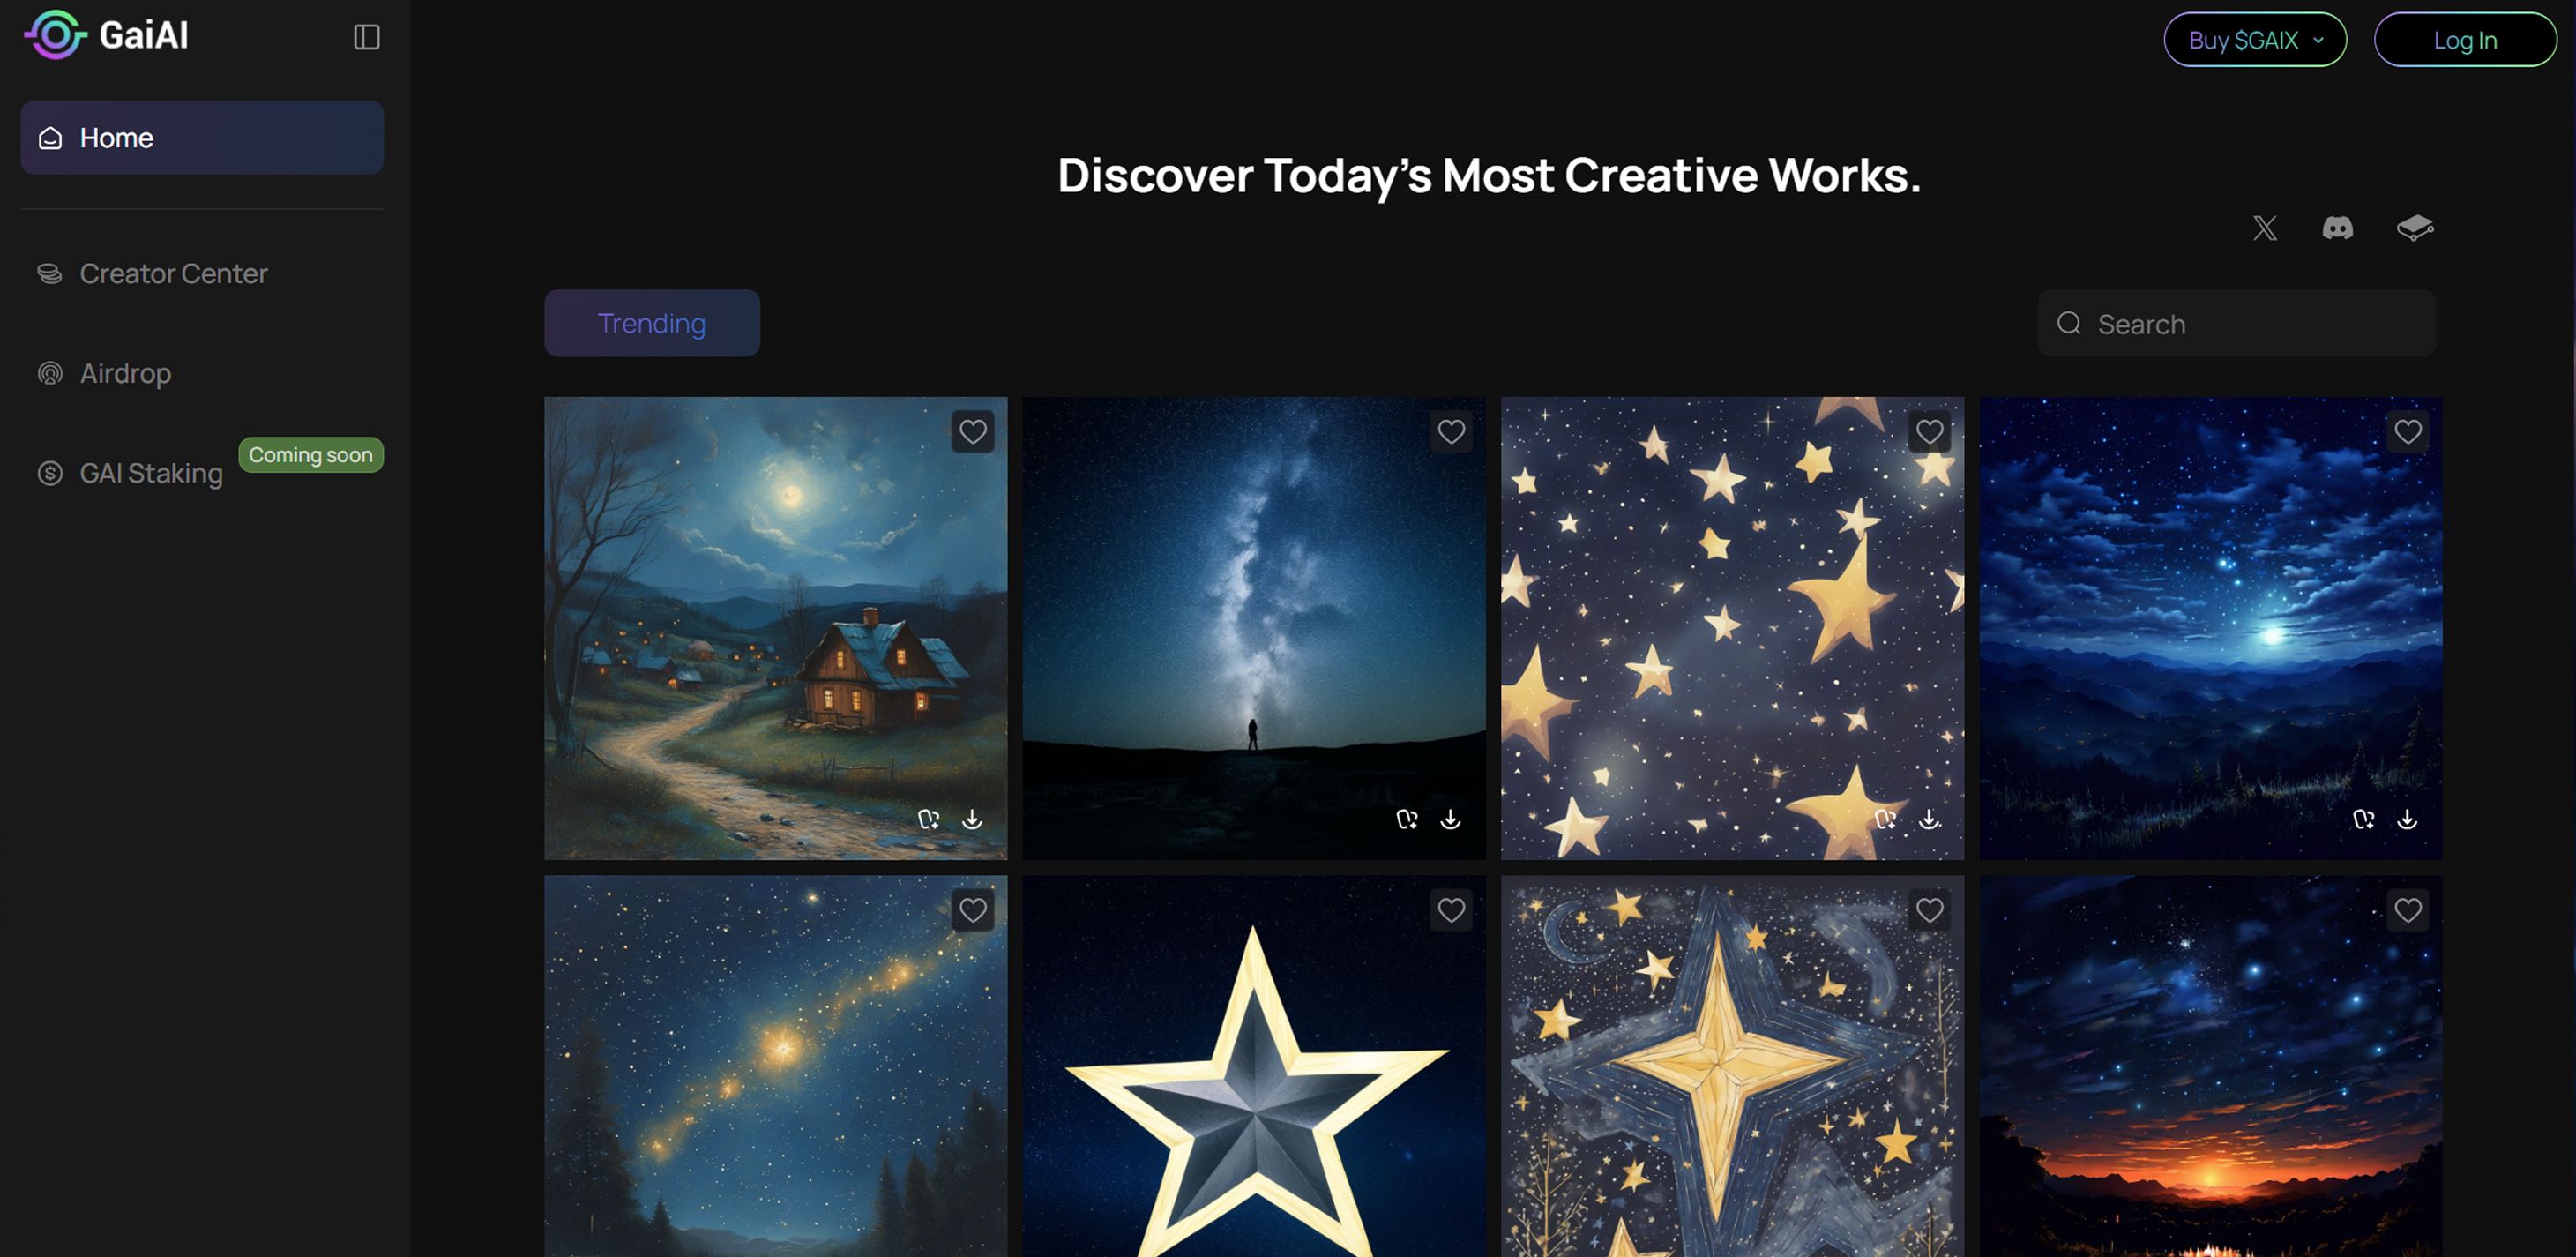Like the gold stars pattern image
The image size is (2576, 1257).
[1929, 432]
